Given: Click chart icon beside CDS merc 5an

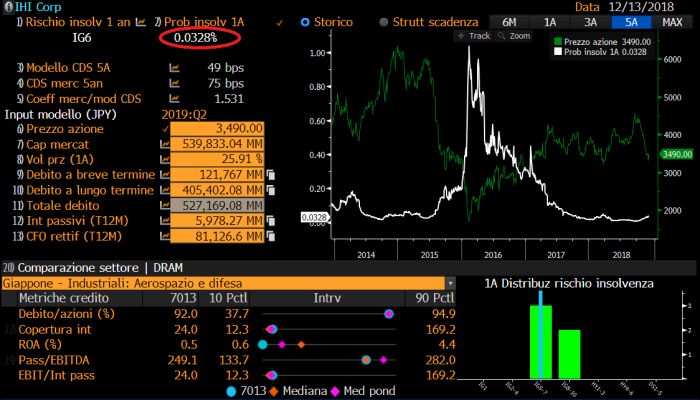Looking at the screenshot, I should point(175,83).
